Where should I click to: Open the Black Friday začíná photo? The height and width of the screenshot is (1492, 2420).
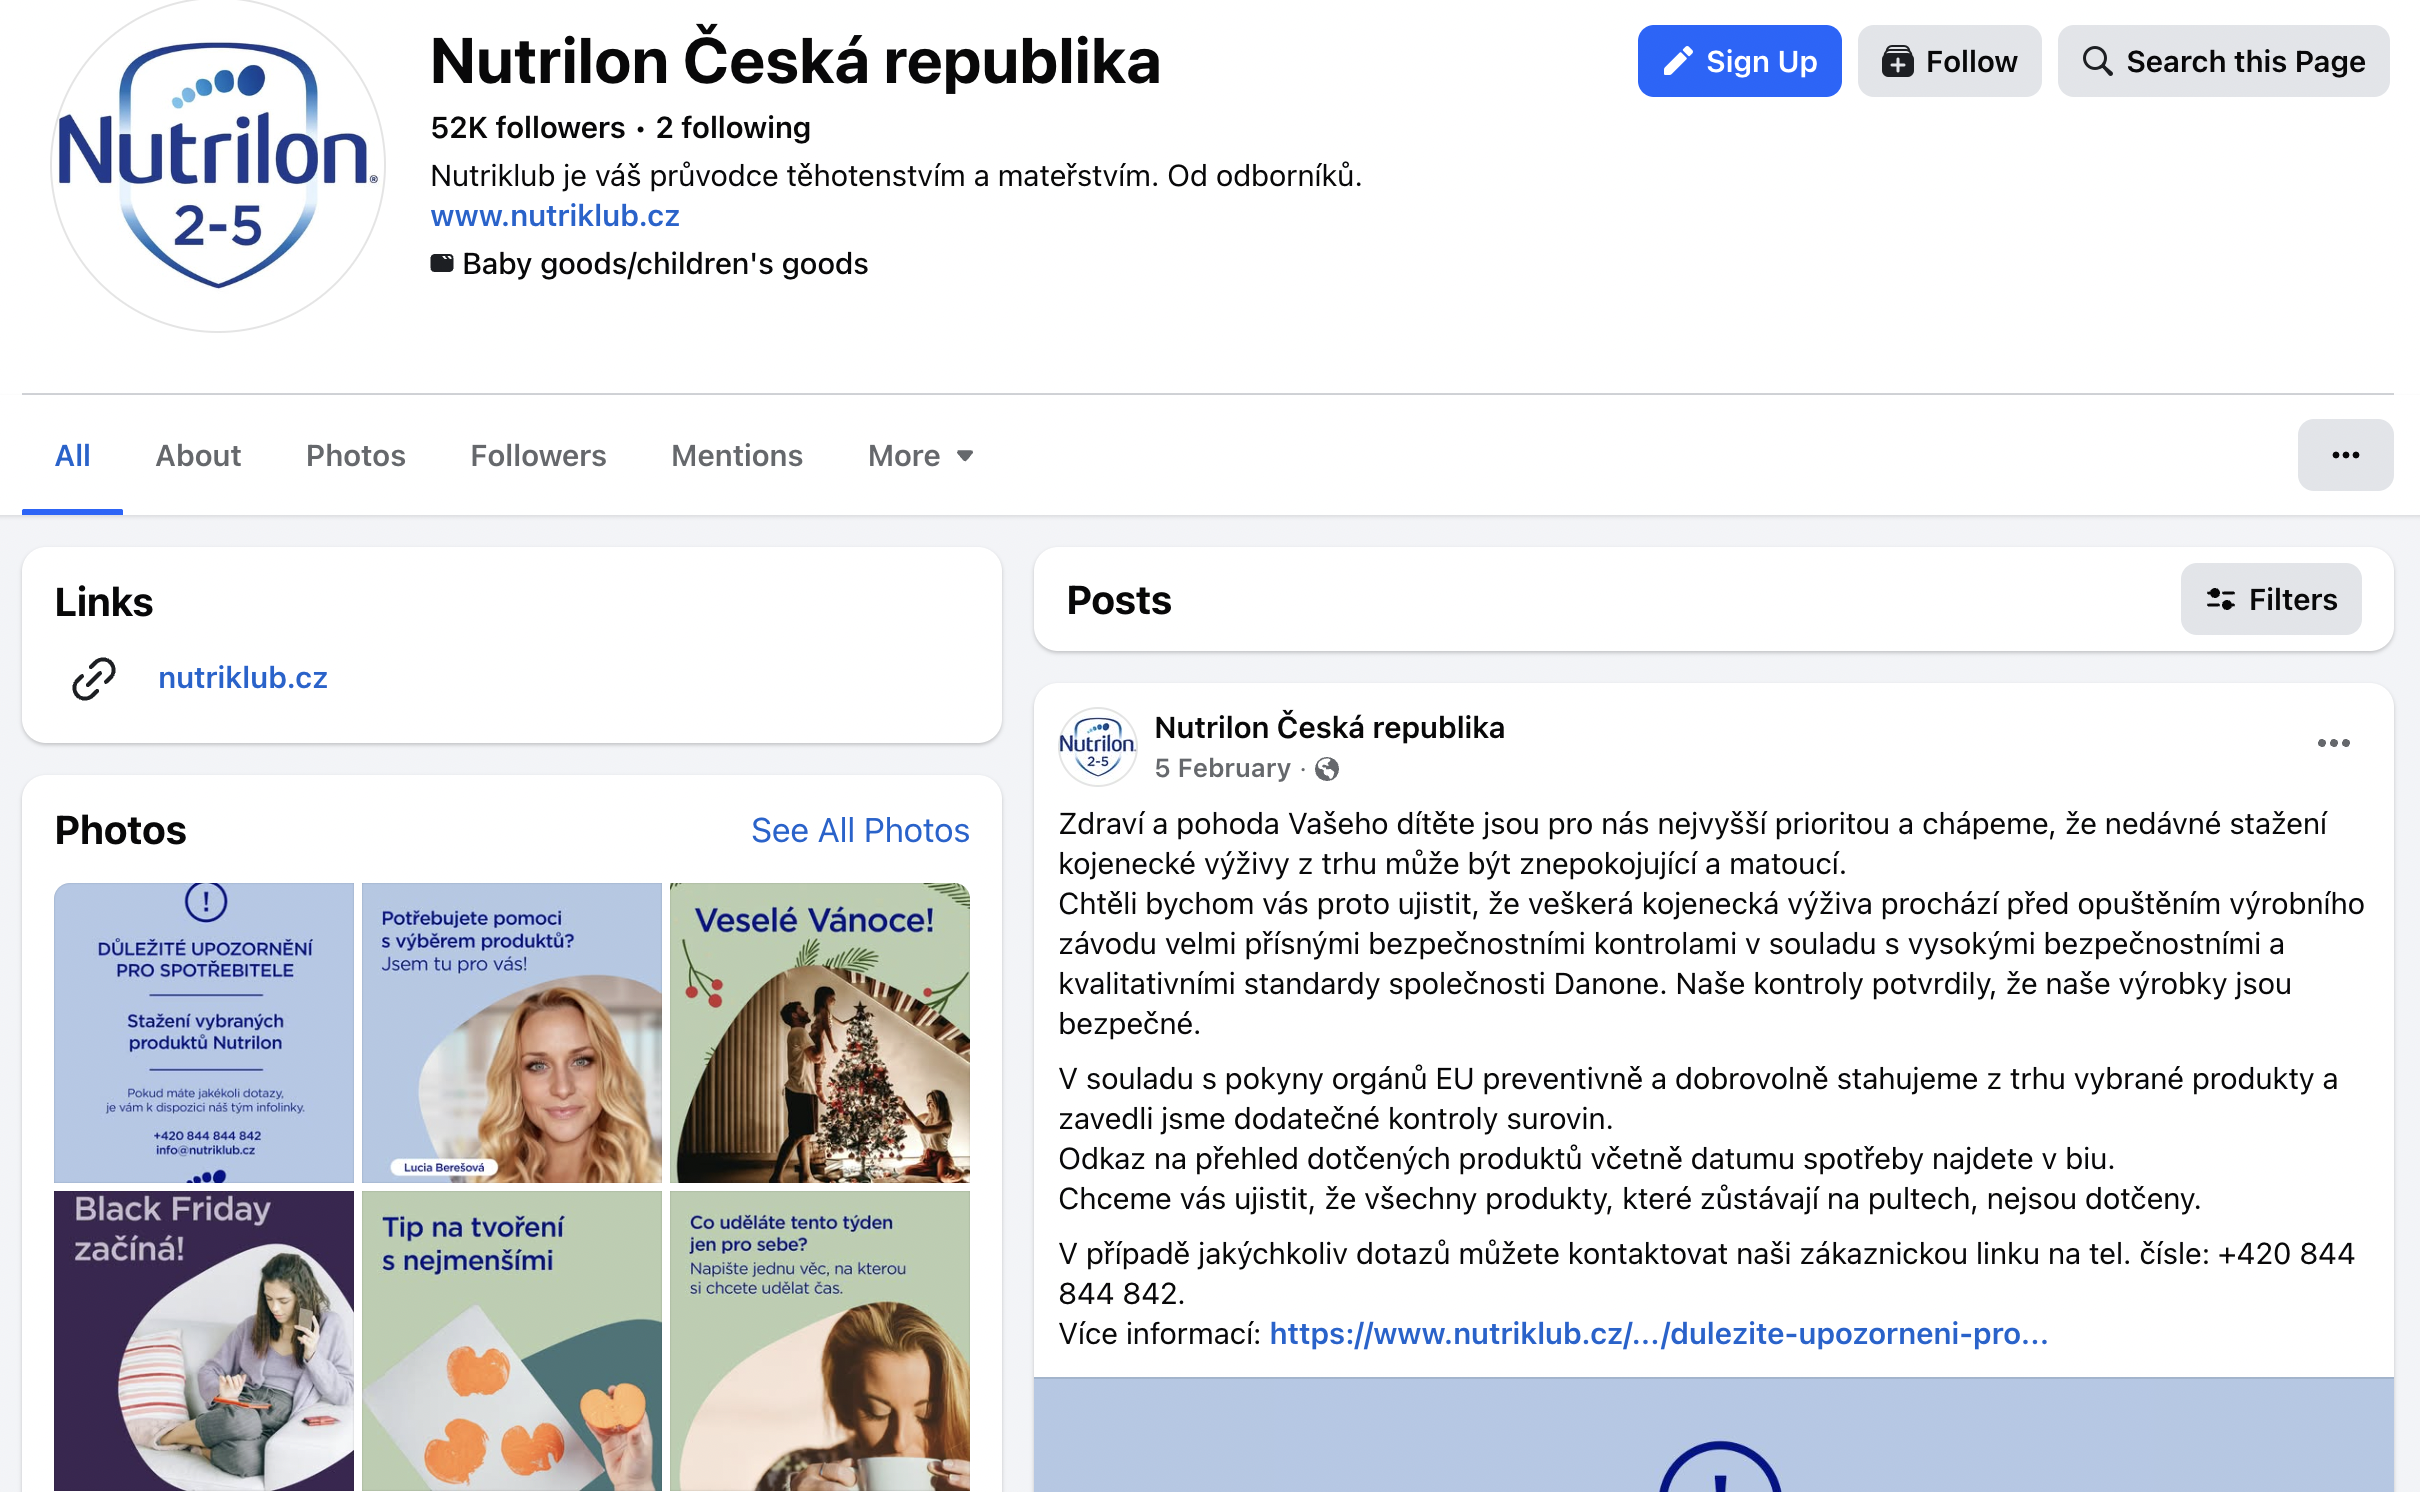coord(204,1340)
